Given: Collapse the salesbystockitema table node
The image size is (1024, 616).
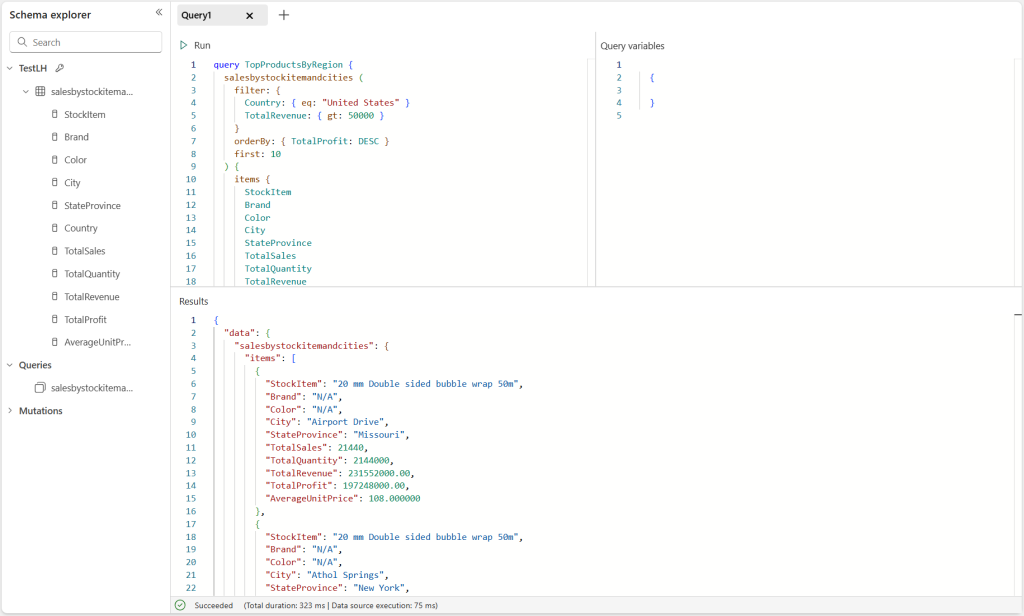Looking at the screenshot, I should coord(25,91).
